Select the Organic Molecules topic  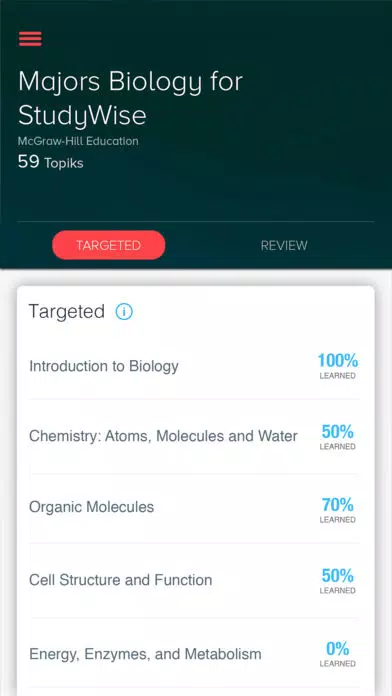tap(194, 507)
